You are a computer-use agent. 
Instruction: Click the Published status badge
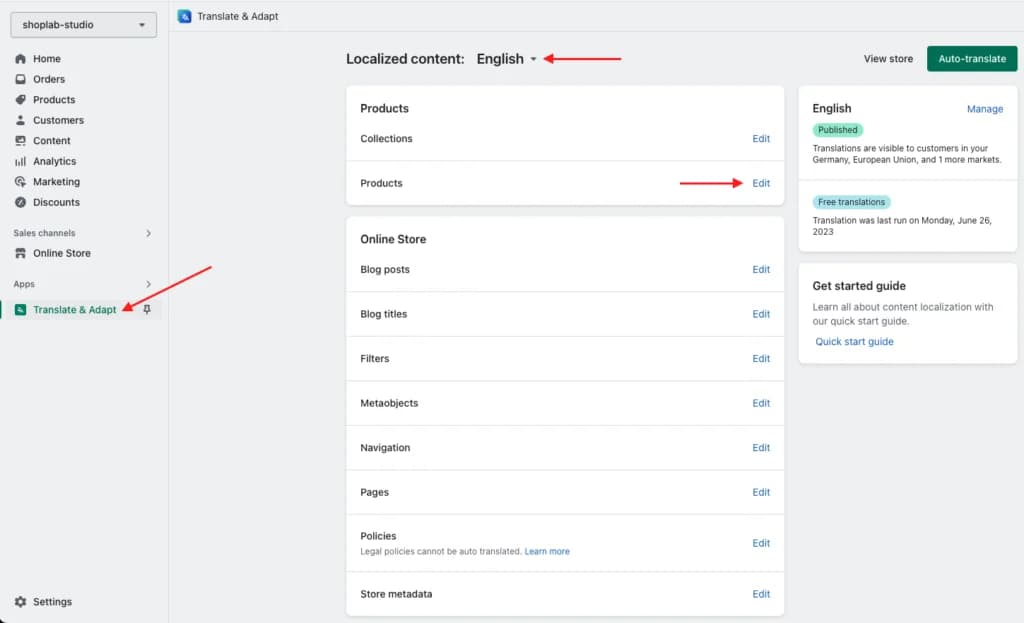click(837, 130)
